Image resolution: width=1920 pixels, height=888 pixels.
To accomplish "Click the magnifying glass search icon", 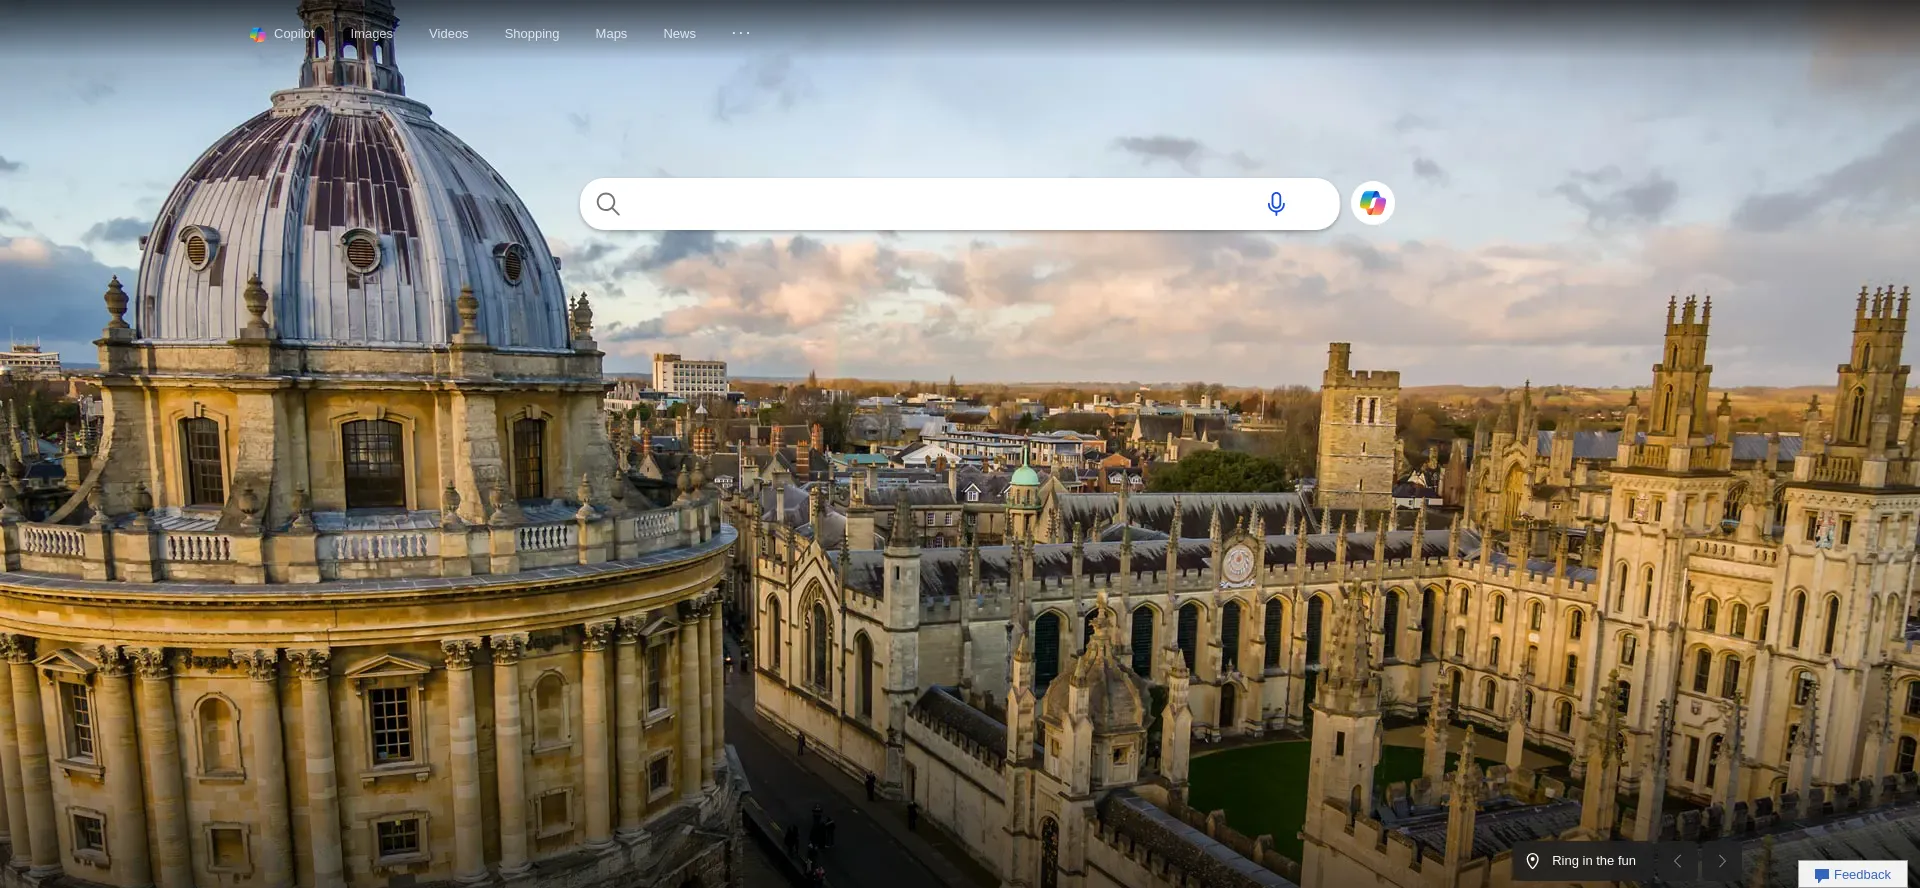I will [x=608, y=204].
